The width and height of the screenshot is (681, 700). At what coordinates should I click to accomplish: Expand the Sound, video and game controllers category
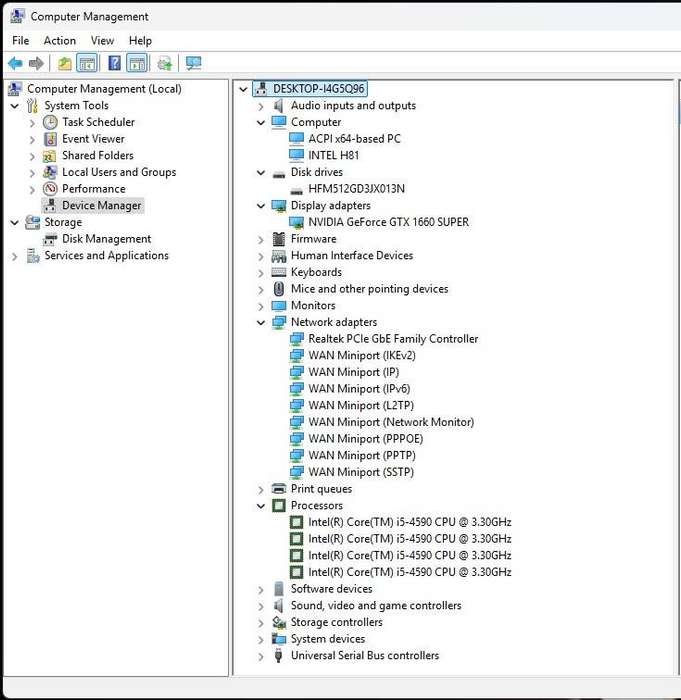(261, 606)
